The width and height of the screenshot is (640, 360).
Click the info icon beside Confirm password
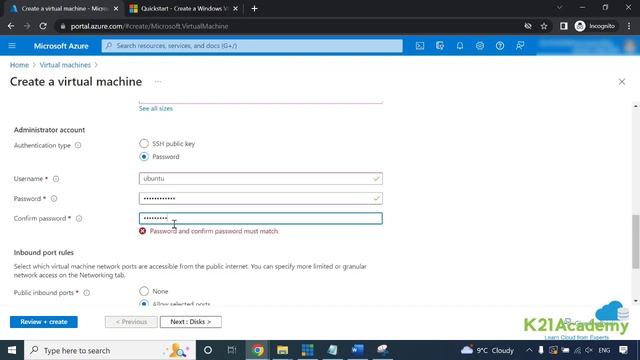79,218
